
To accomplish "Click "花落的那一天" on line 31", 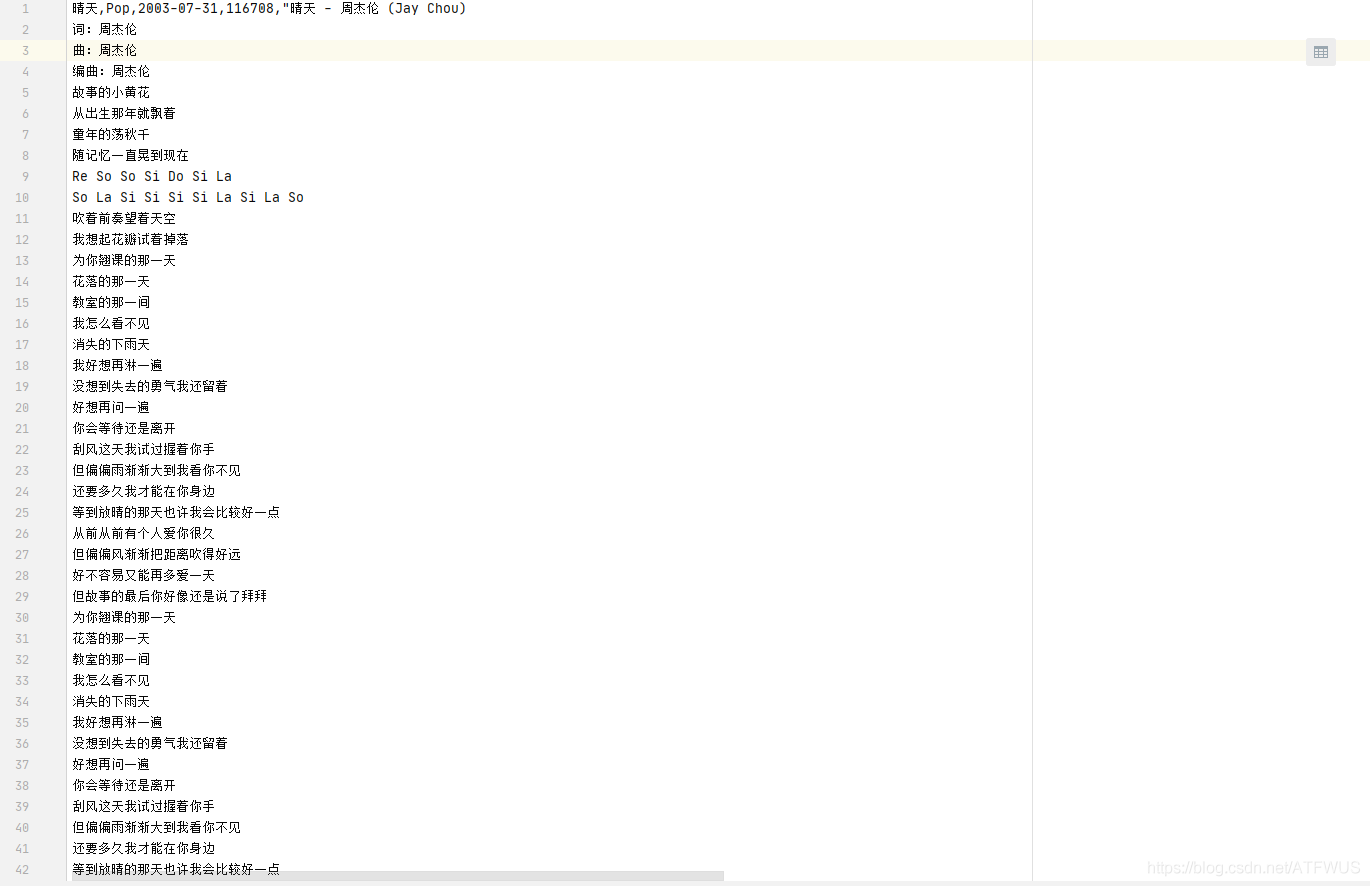I will [111, 638].
